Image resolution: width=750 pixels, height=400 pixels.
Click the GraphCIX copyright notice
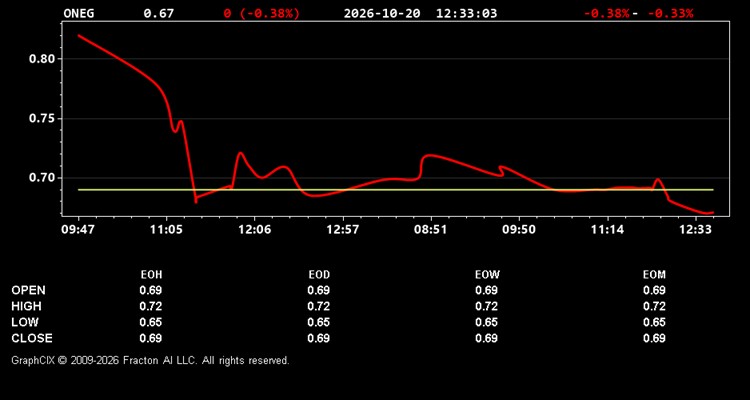150,360
